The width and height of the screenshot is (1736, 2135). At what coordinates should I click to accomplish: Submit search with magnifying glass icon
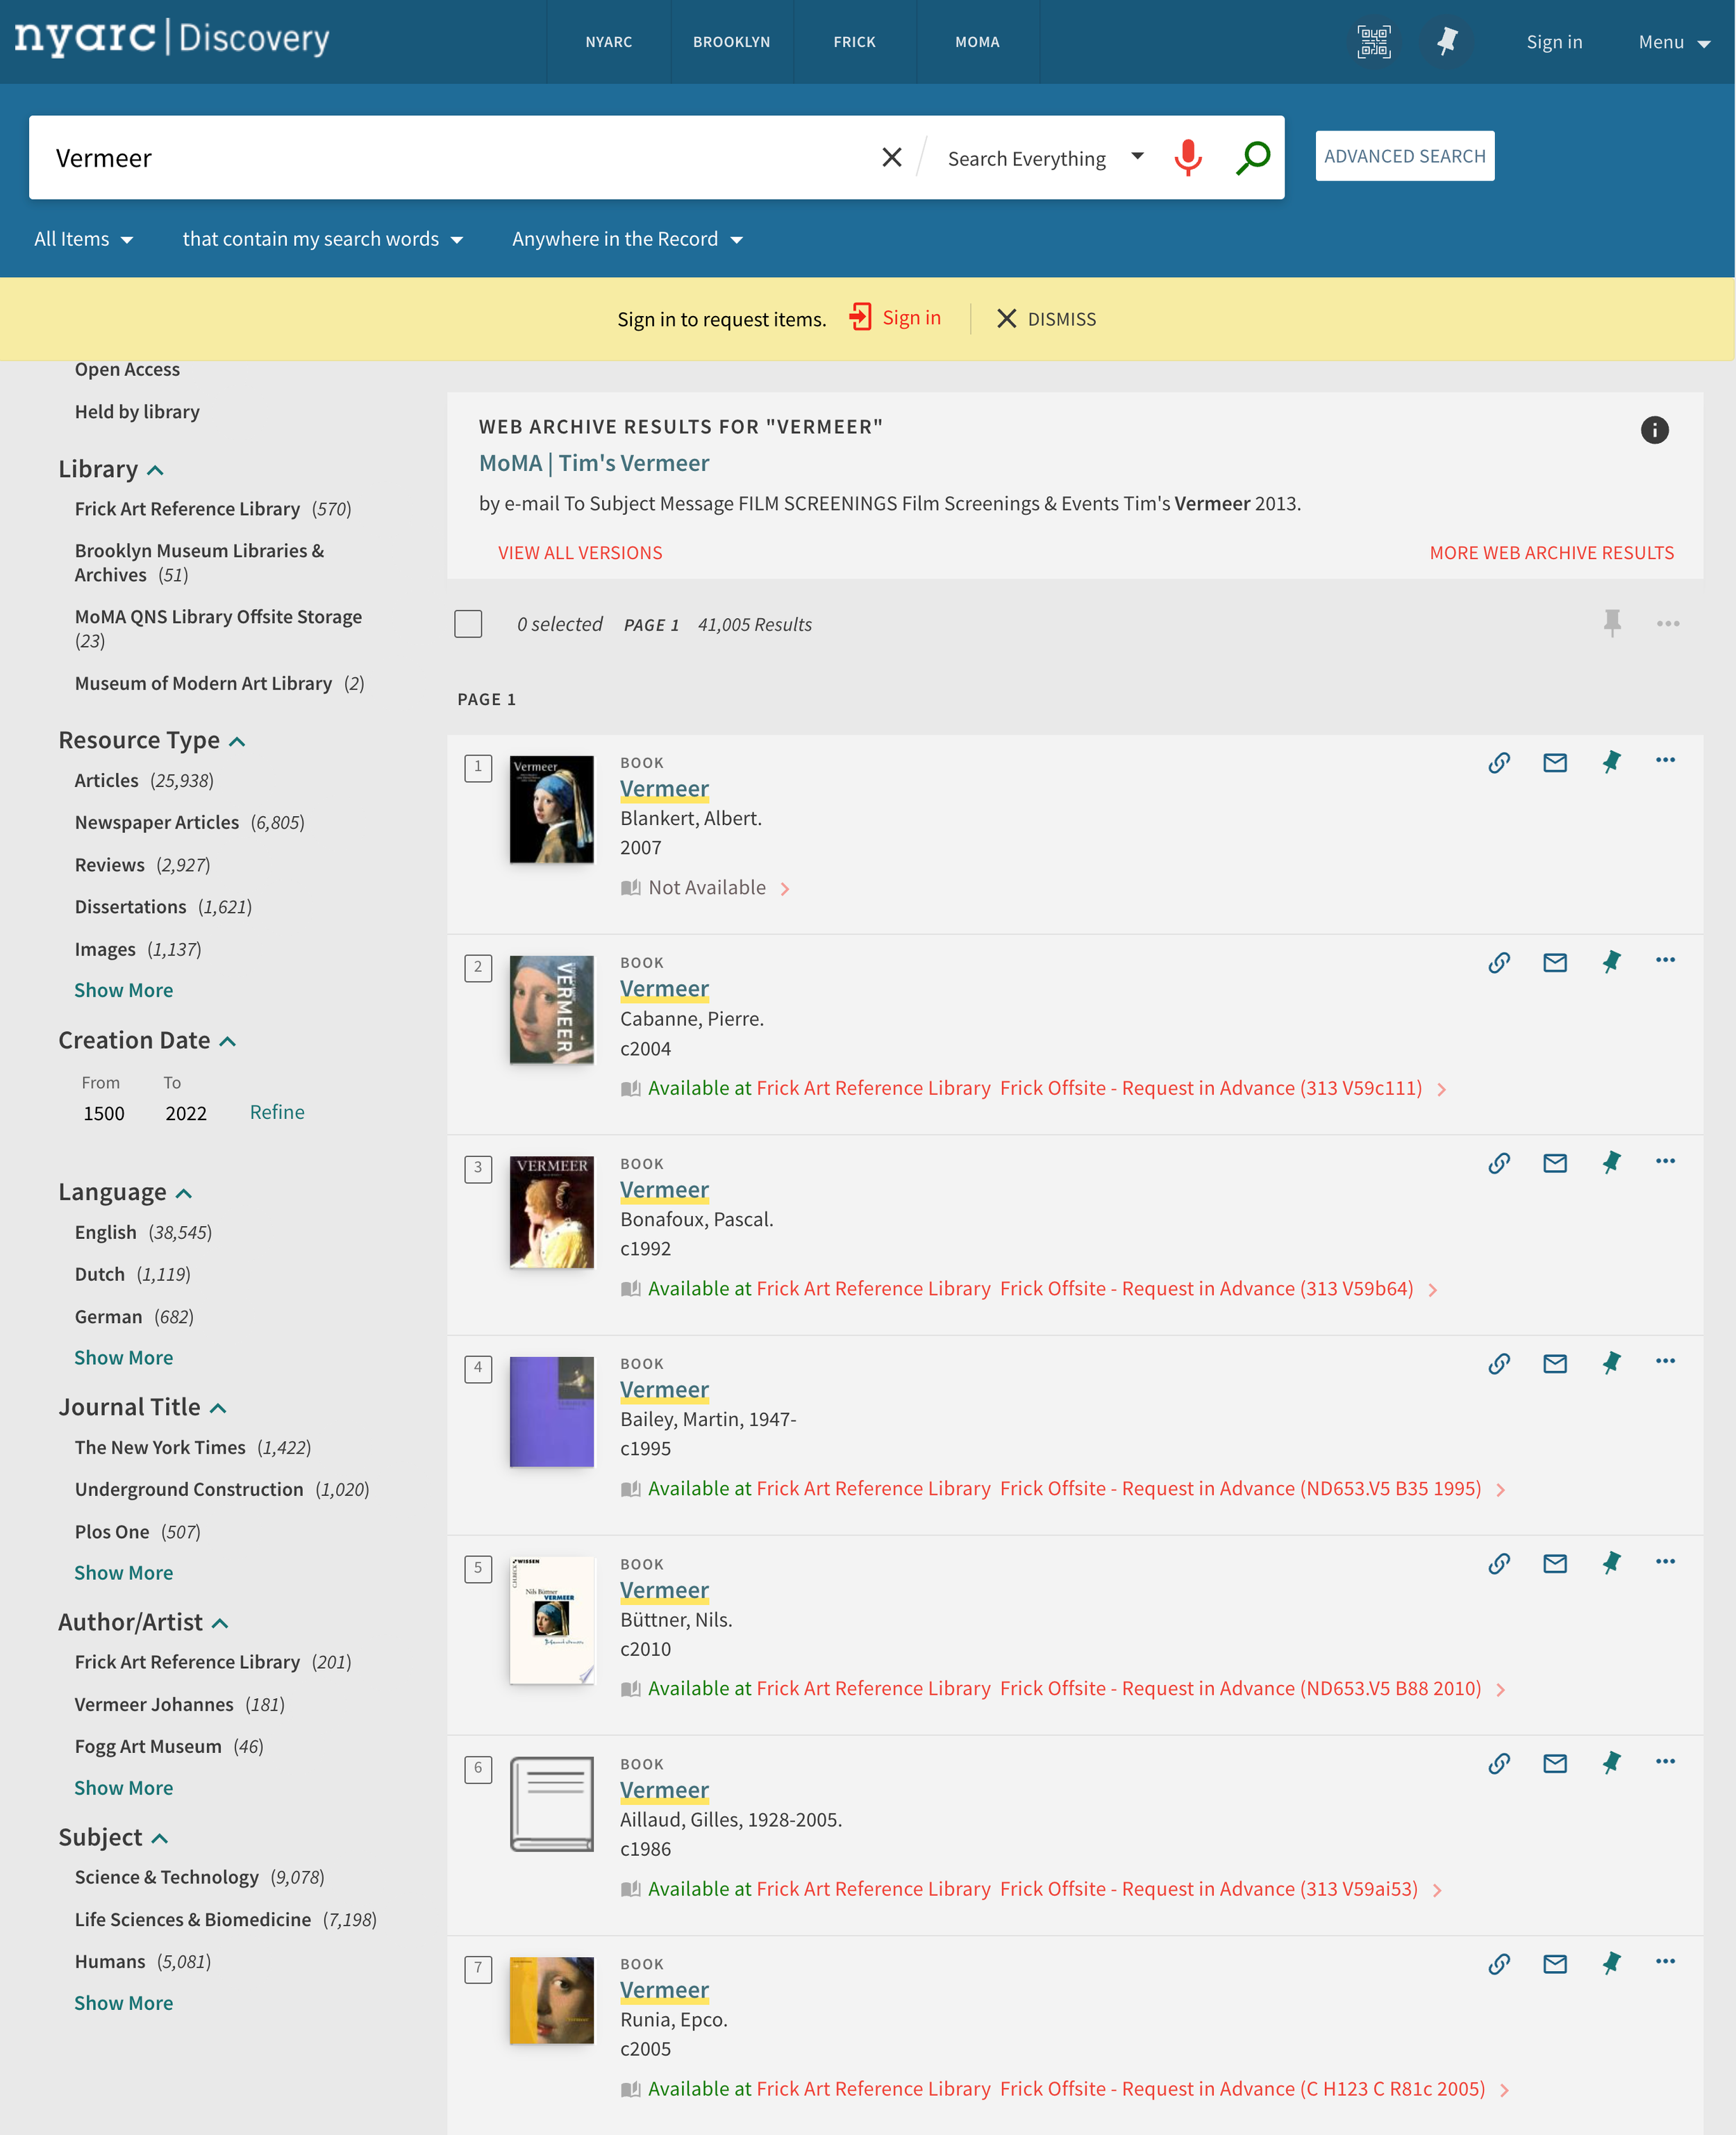point(1252,158)
